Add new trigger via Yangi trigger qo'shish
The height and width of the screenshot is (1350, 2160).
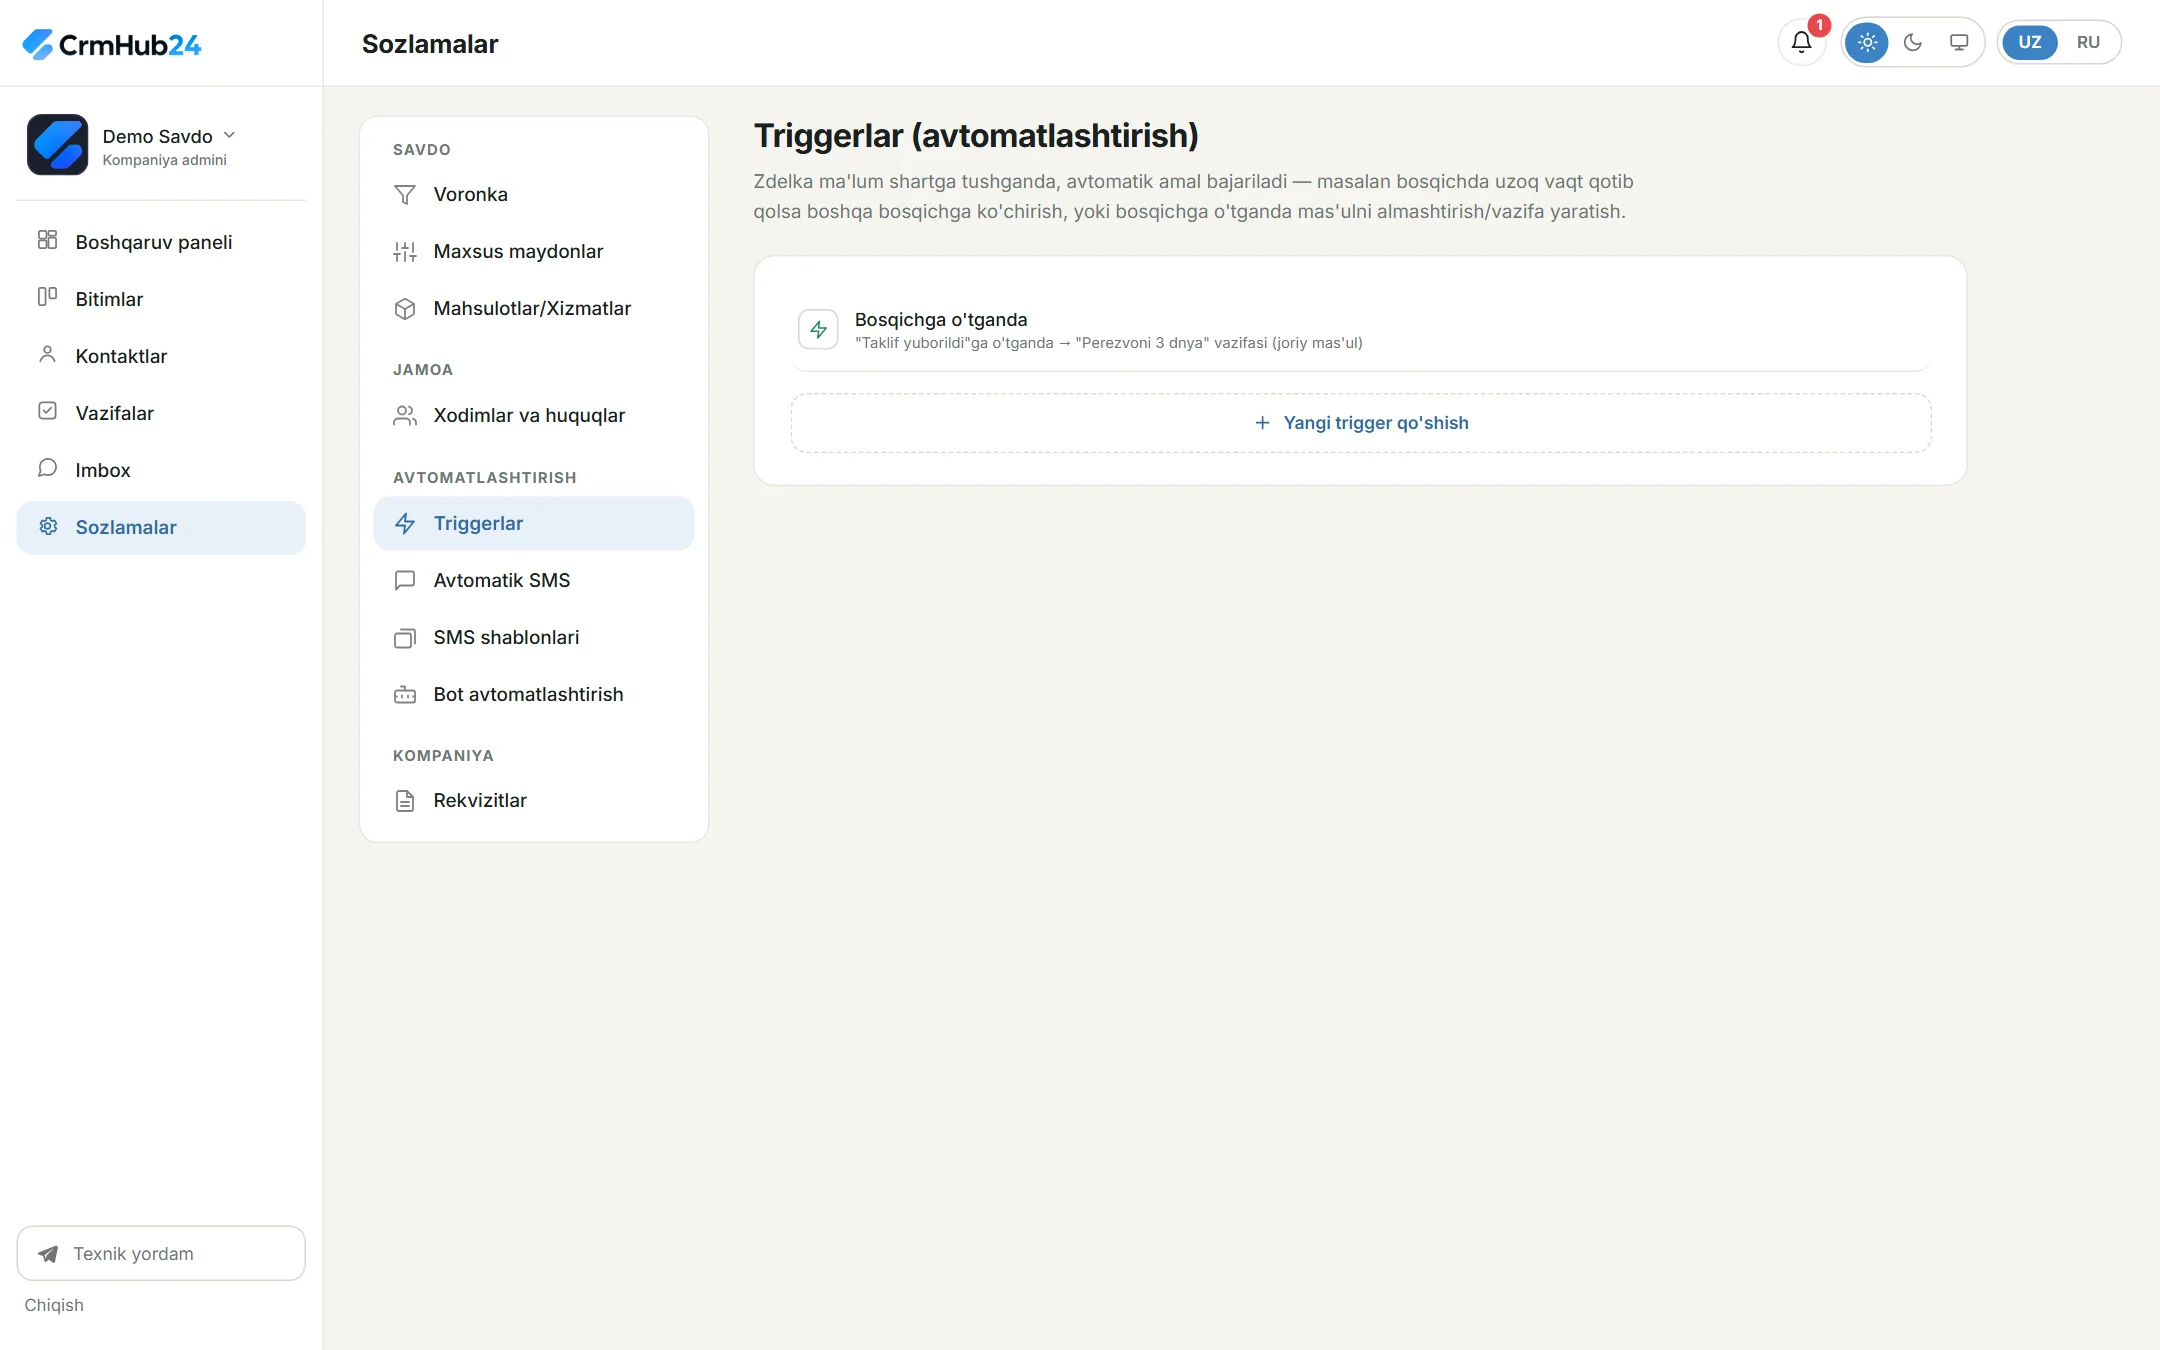[x=1360, y=423]
